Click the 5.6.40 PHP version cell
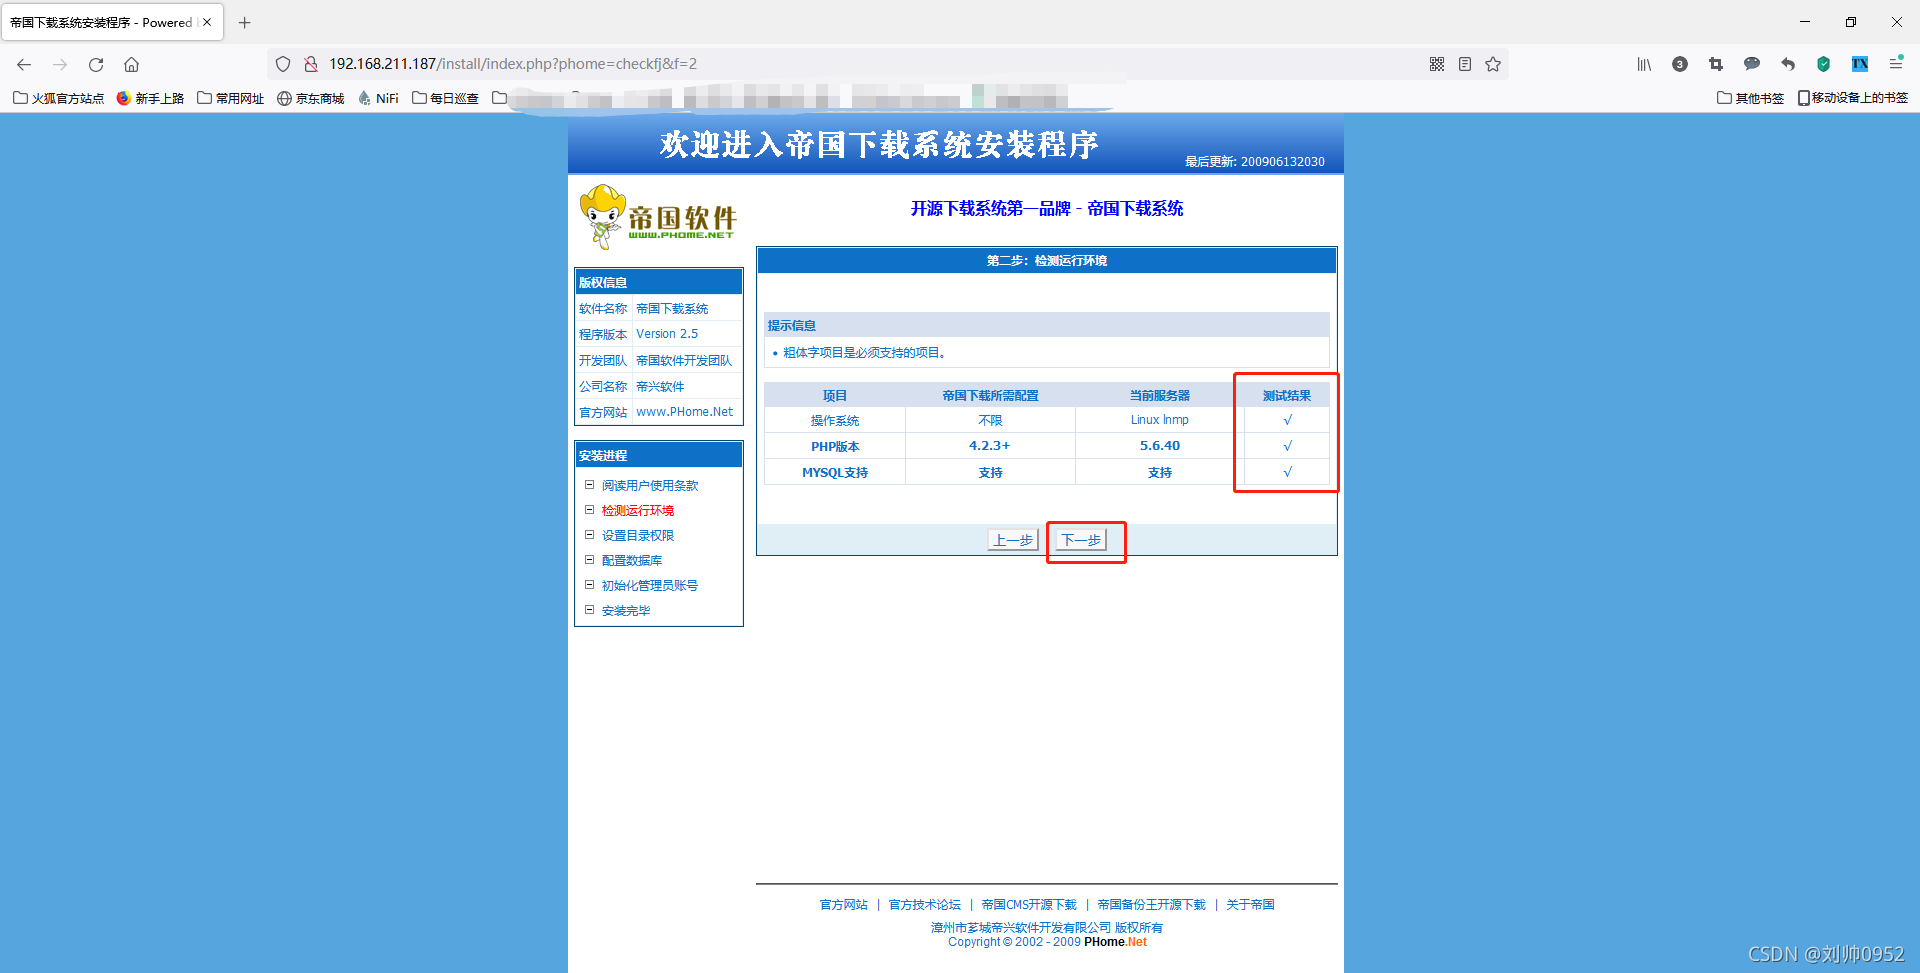The width and height of the screenshot is (1920, 973). 1160,446
